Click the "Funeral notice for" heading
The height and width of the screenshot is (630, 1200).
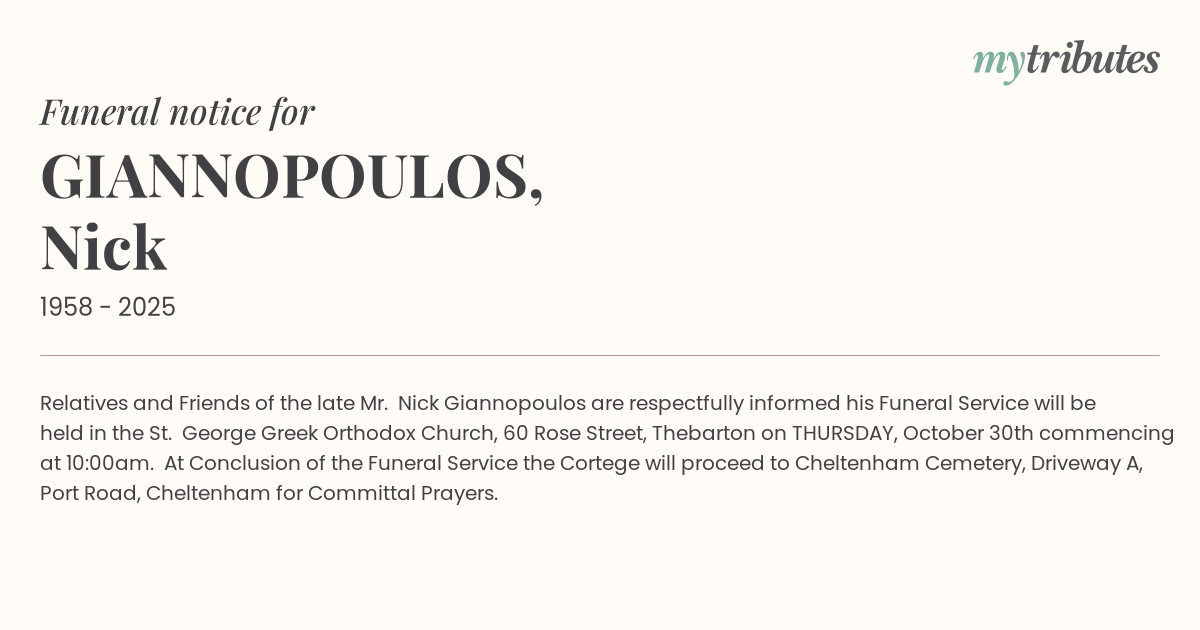click(x=177, y=112)
